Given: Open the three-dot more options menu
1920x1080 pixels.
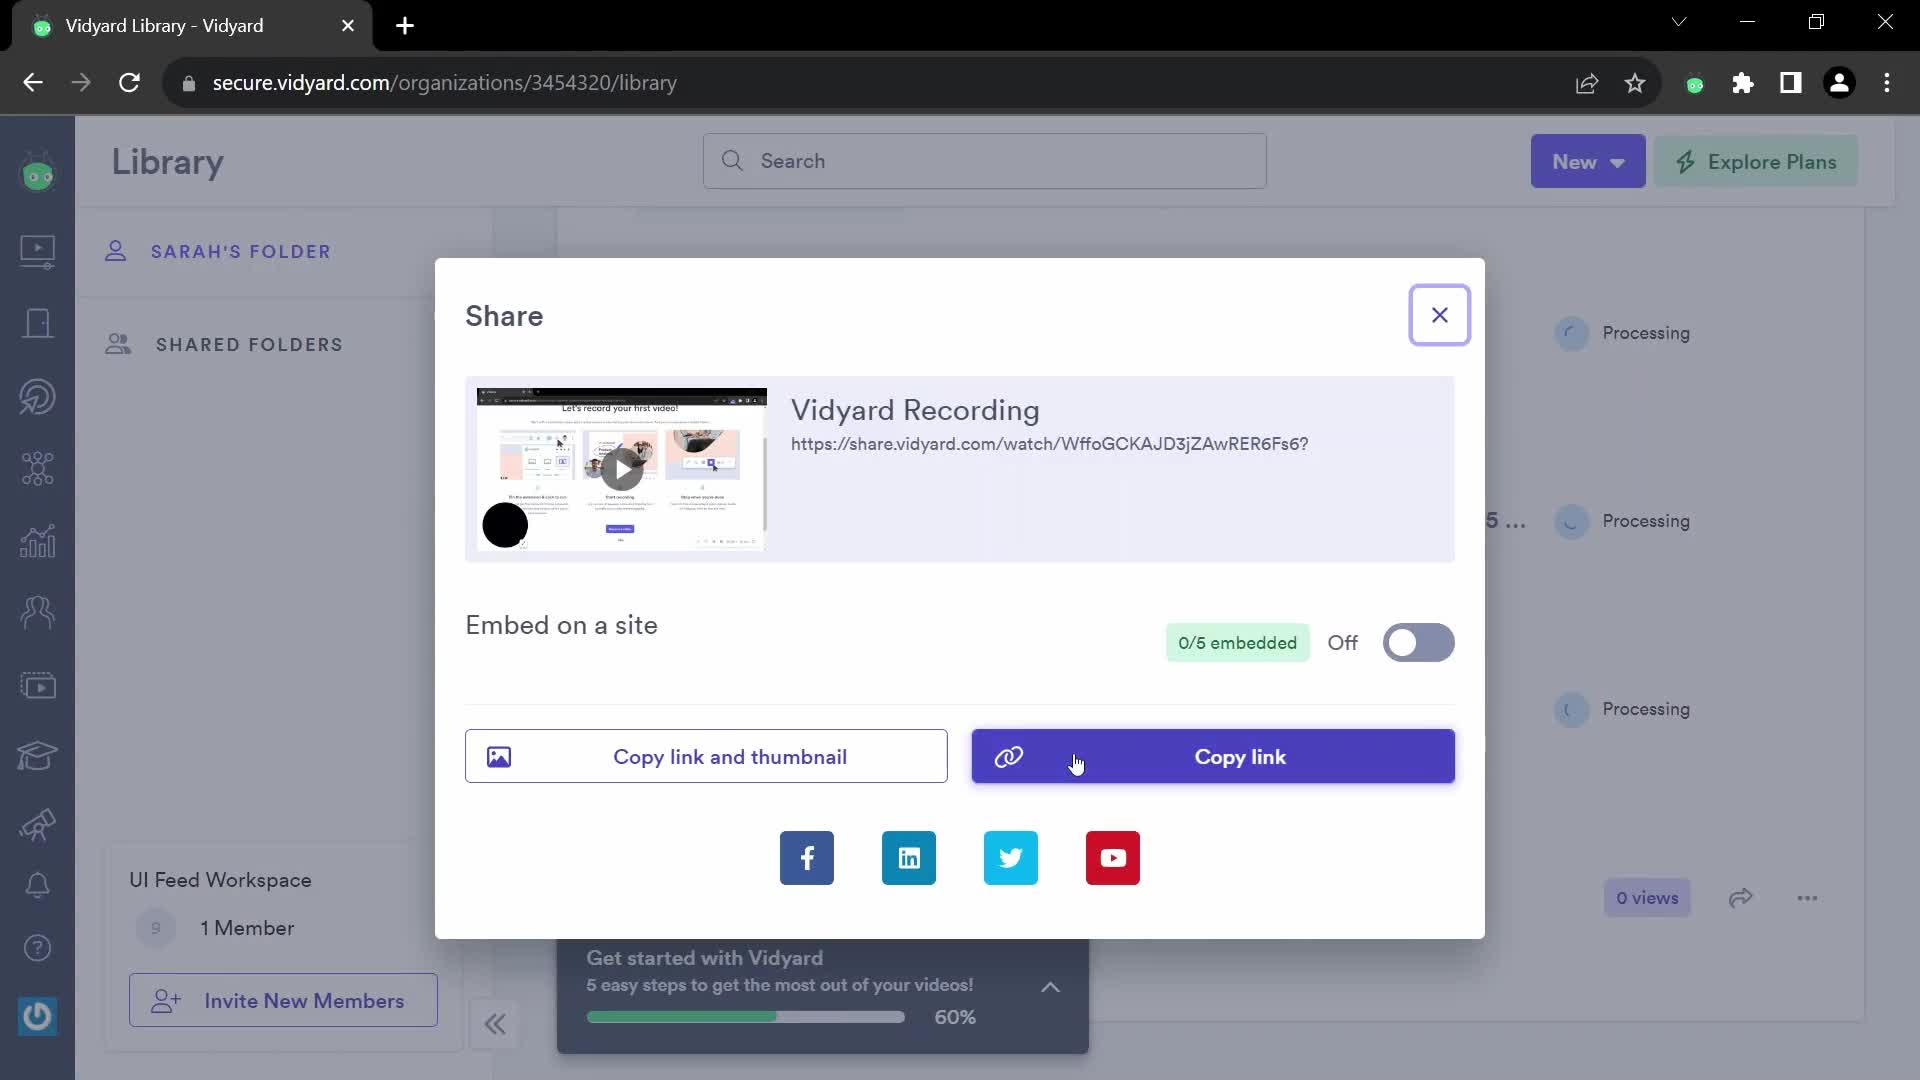Looking at the screenshot, I should (1807, 898).
